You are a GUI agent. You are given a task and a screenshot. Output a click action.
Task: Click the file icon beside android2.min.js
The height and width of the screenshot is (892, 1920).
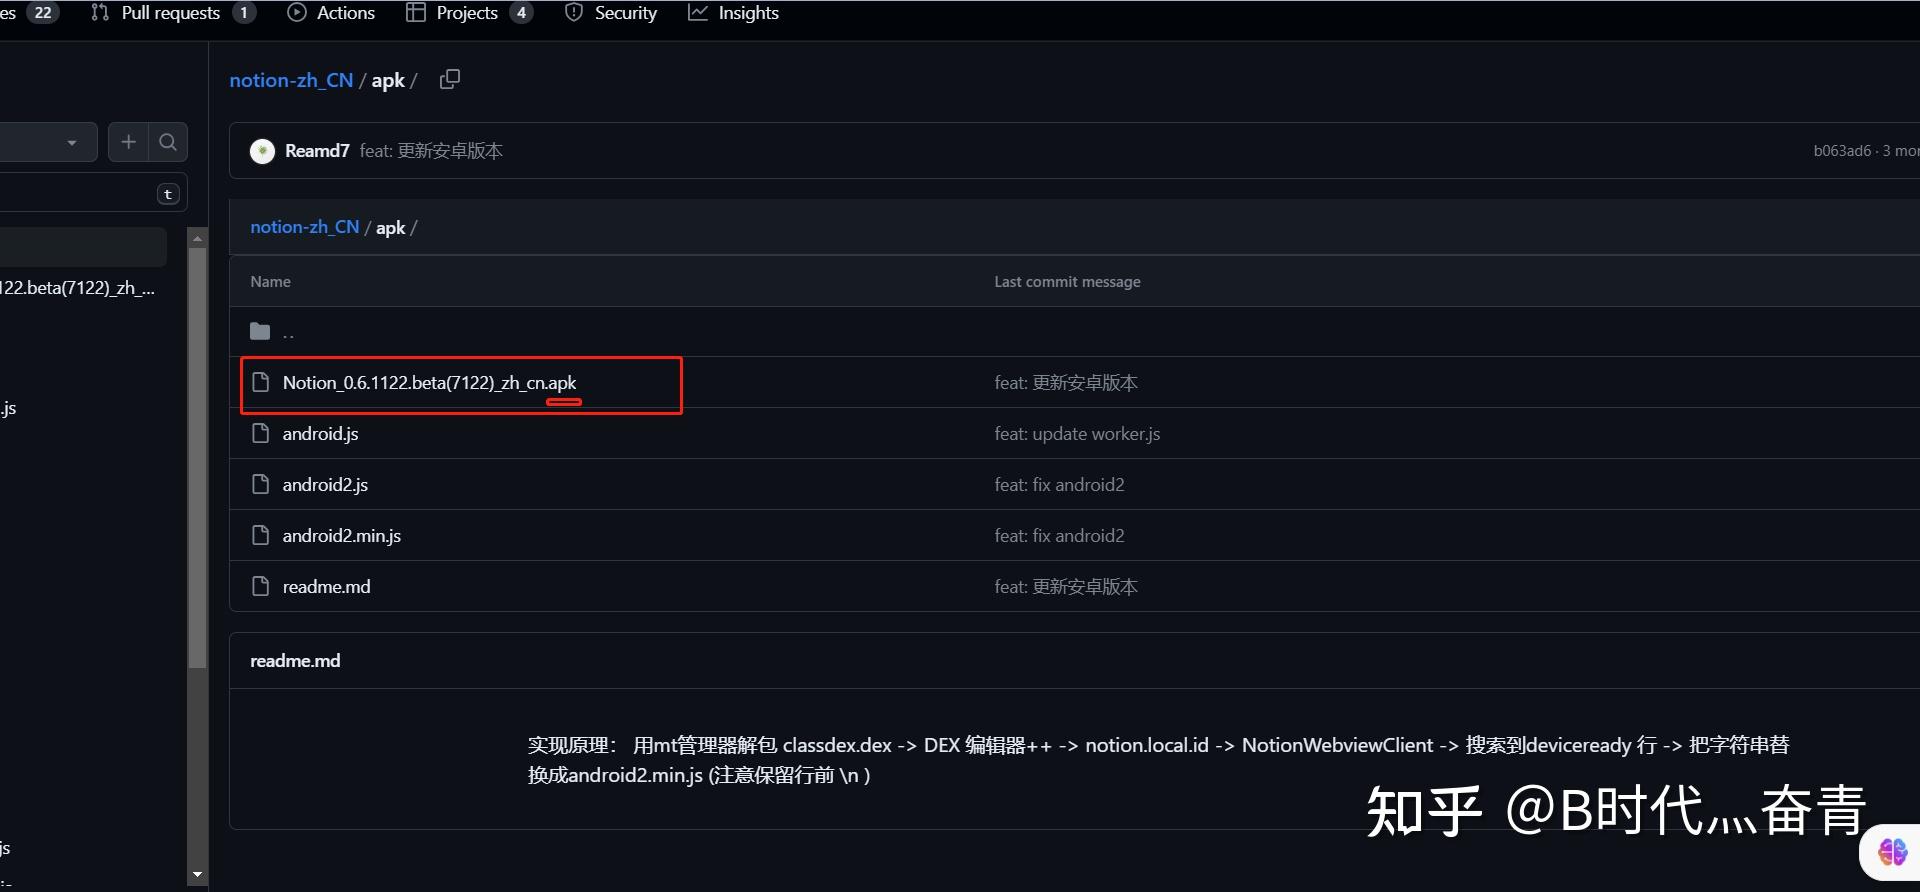tap(260, 535)
